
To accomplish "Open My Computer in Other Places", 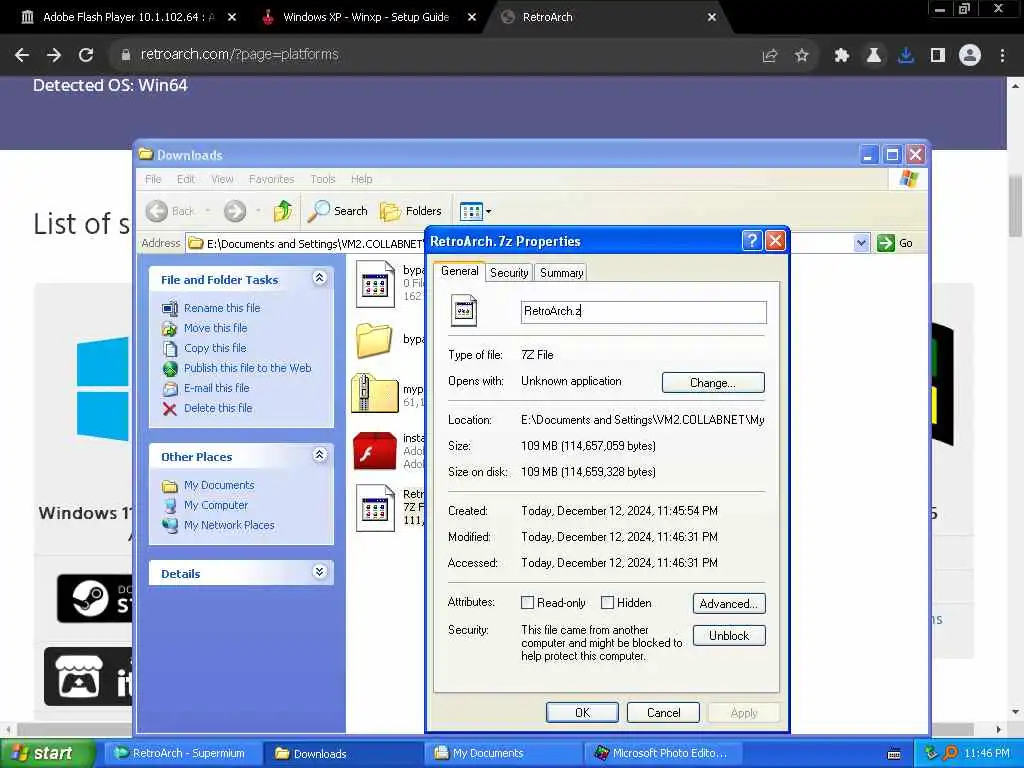I will [216, 505].
